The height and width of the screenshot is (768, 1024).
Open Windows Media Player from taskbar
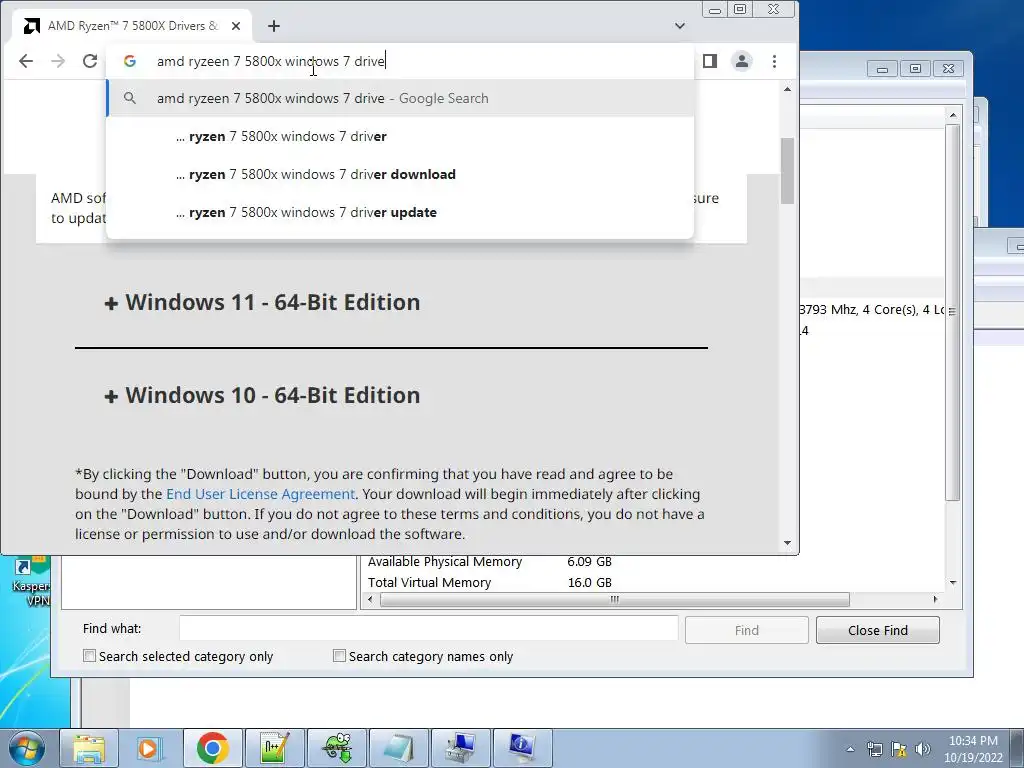click(x=151, y=748)
